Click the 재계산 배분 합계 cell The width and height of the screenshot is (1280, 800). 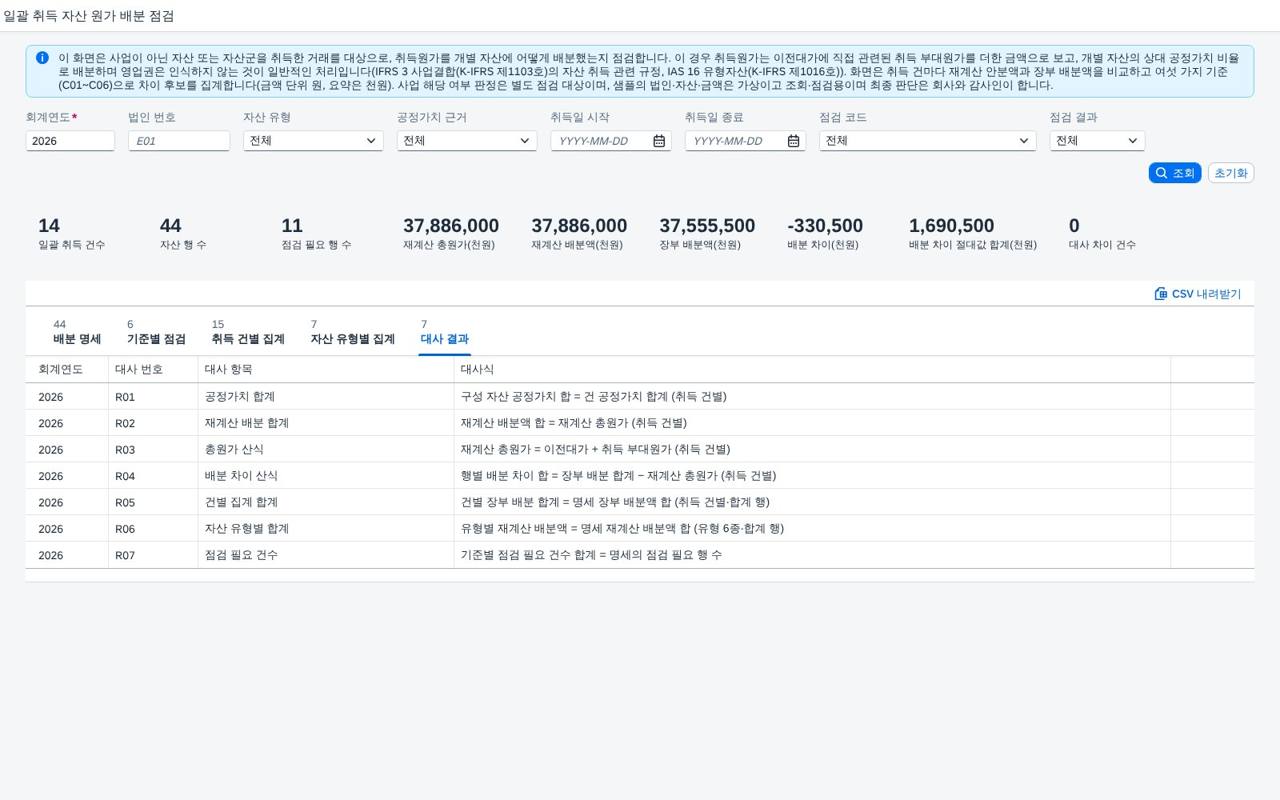pyautogui.click(x=326, y=423)
